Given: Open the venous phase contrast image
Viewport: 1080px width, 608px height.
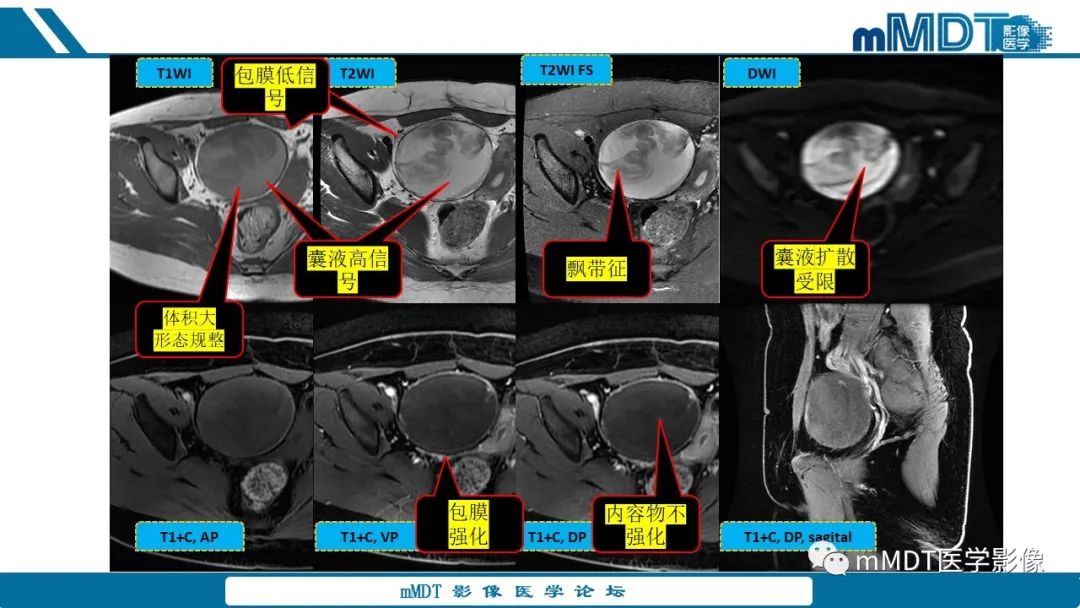Looking at the screenshot, I should tap(415, 437).
